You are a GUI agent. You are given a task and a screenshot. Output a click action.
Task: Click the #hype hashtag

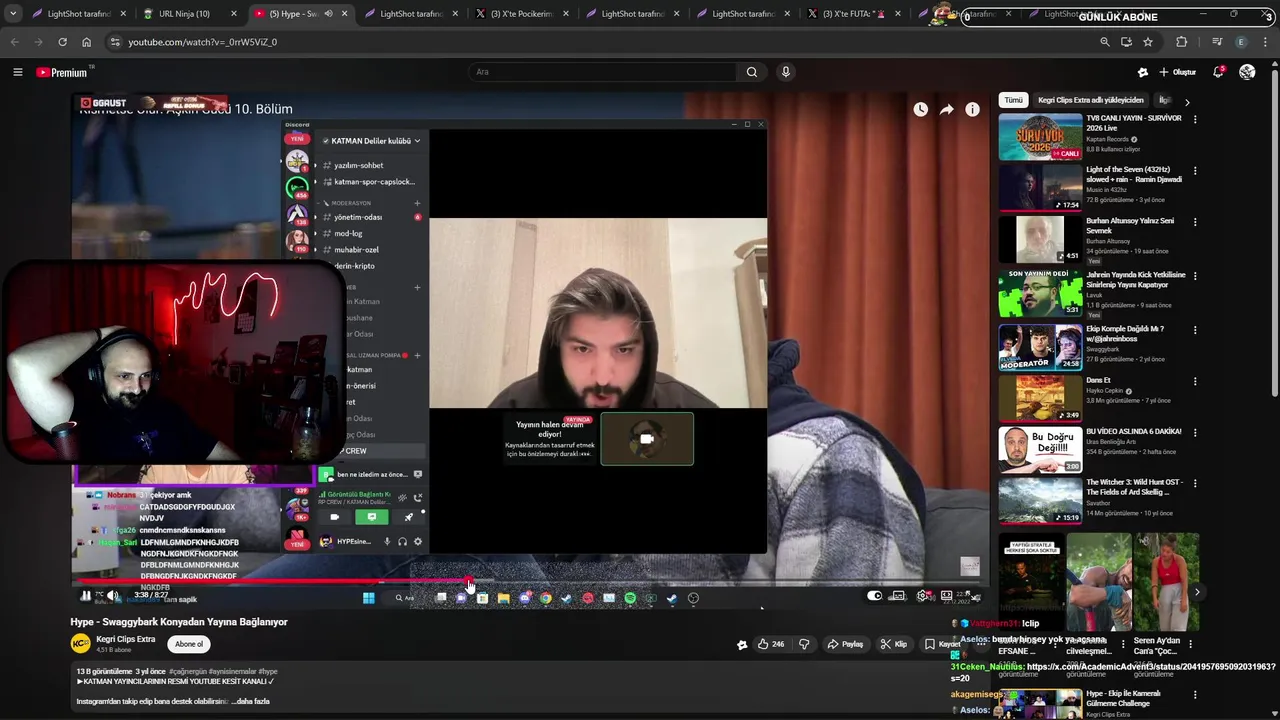tap(268, 672)
